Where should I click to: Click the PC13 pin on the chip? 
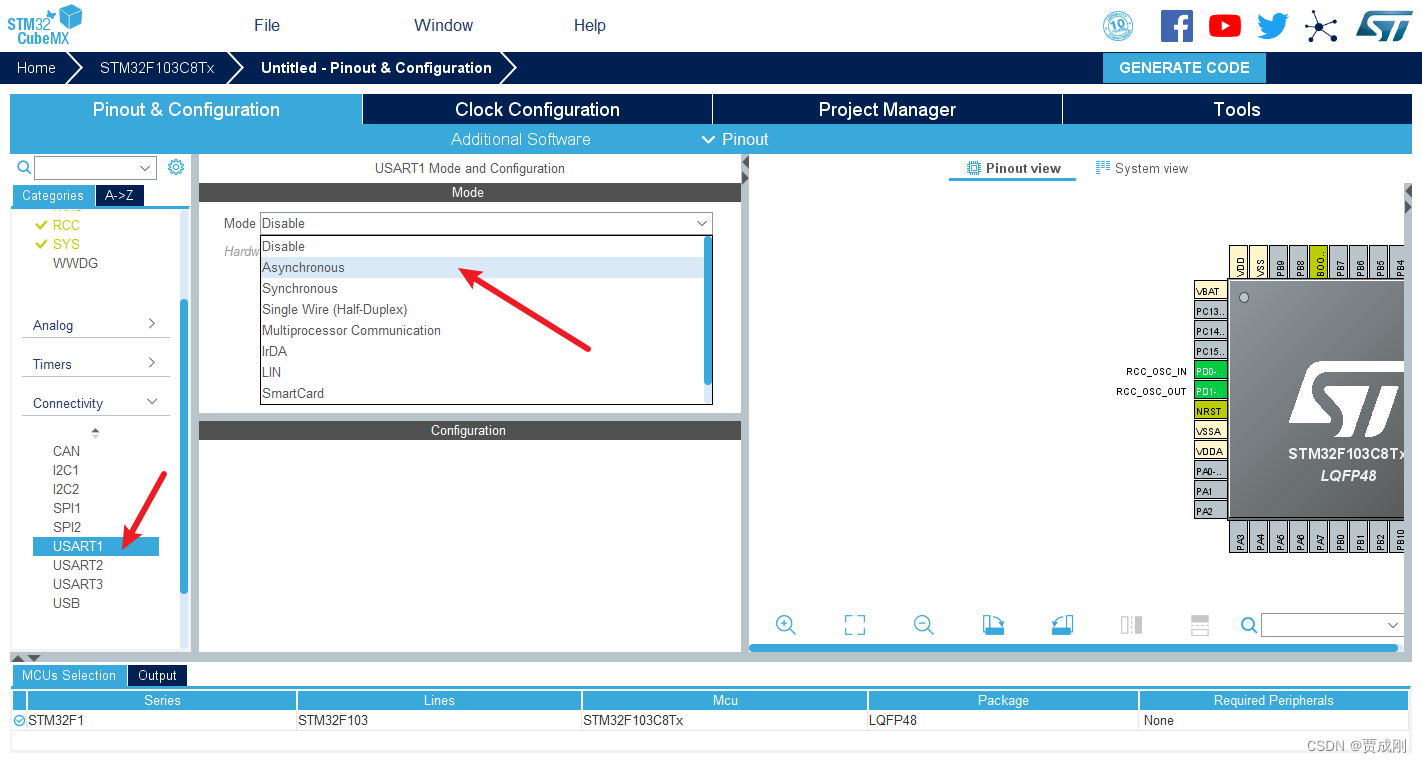[x=1211, y=311]
